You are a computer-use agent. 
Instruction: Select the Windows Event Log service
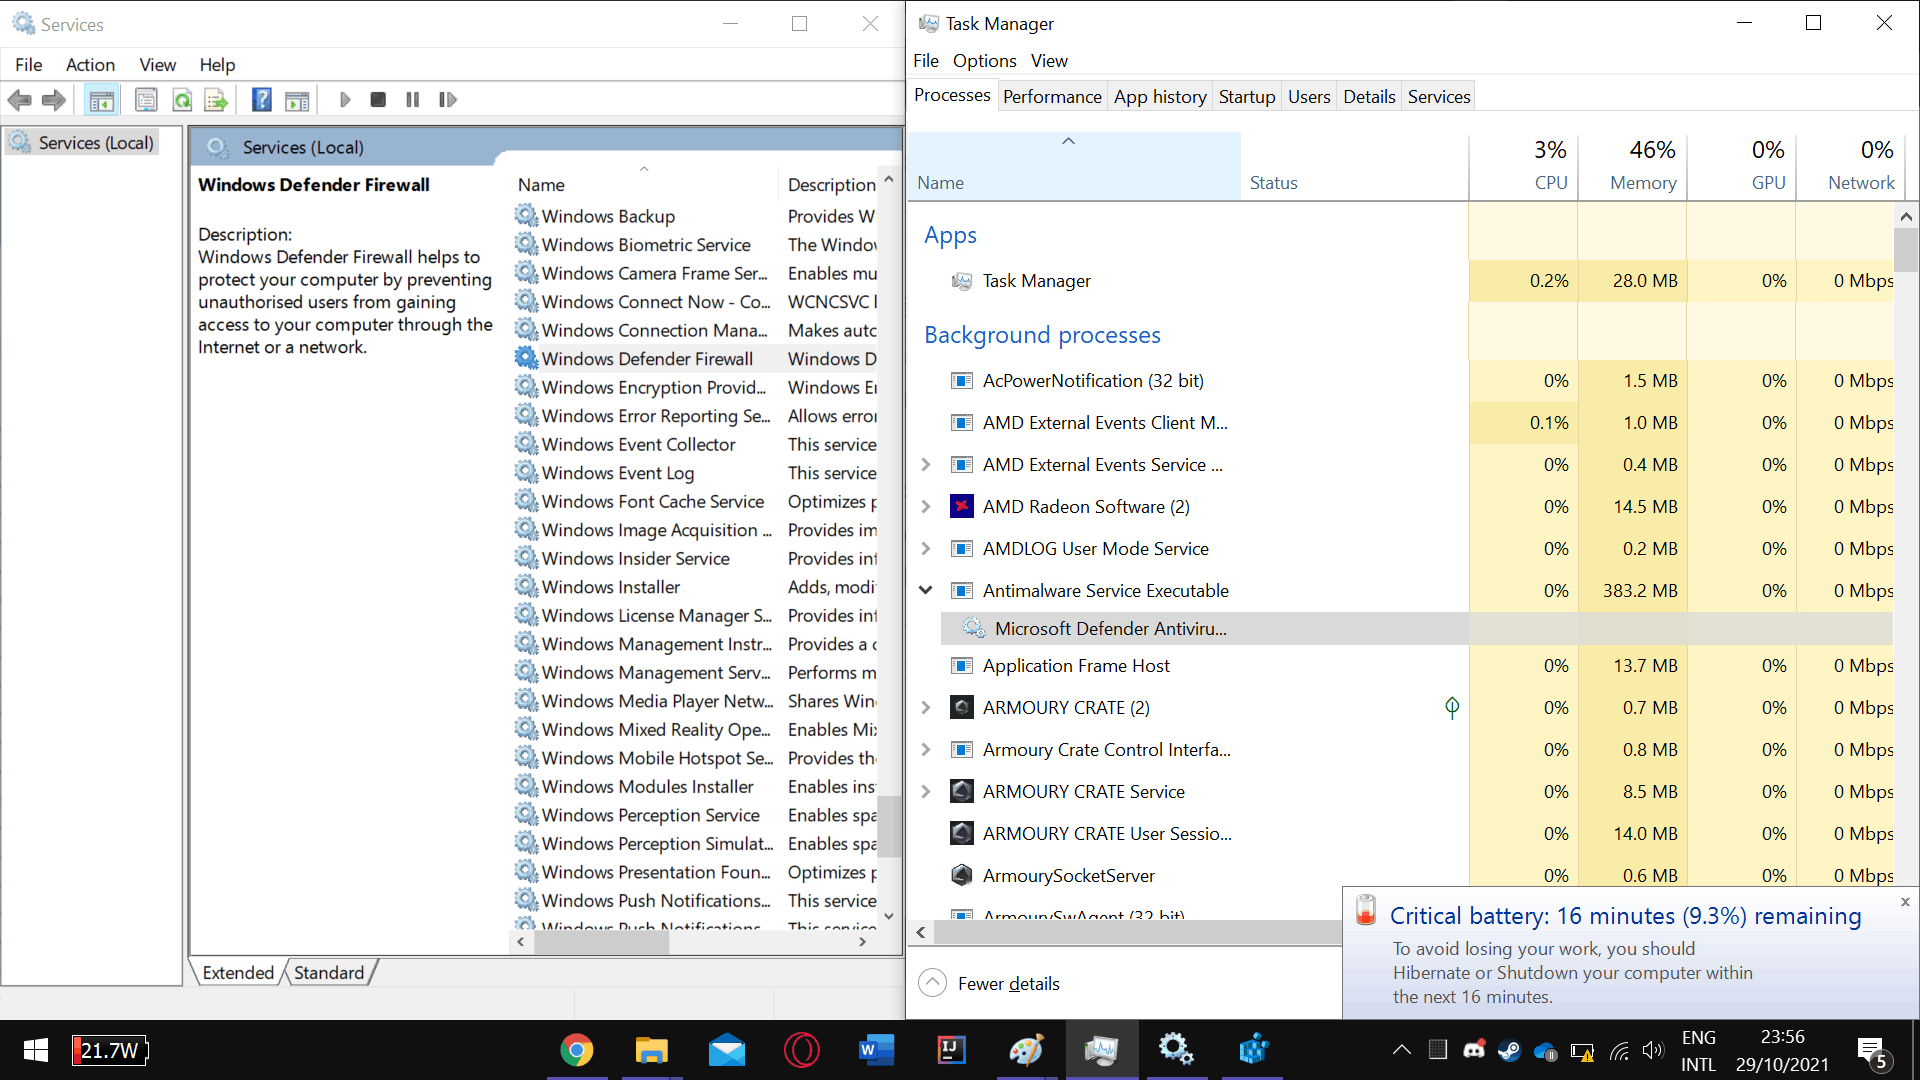tap(617, 473)
